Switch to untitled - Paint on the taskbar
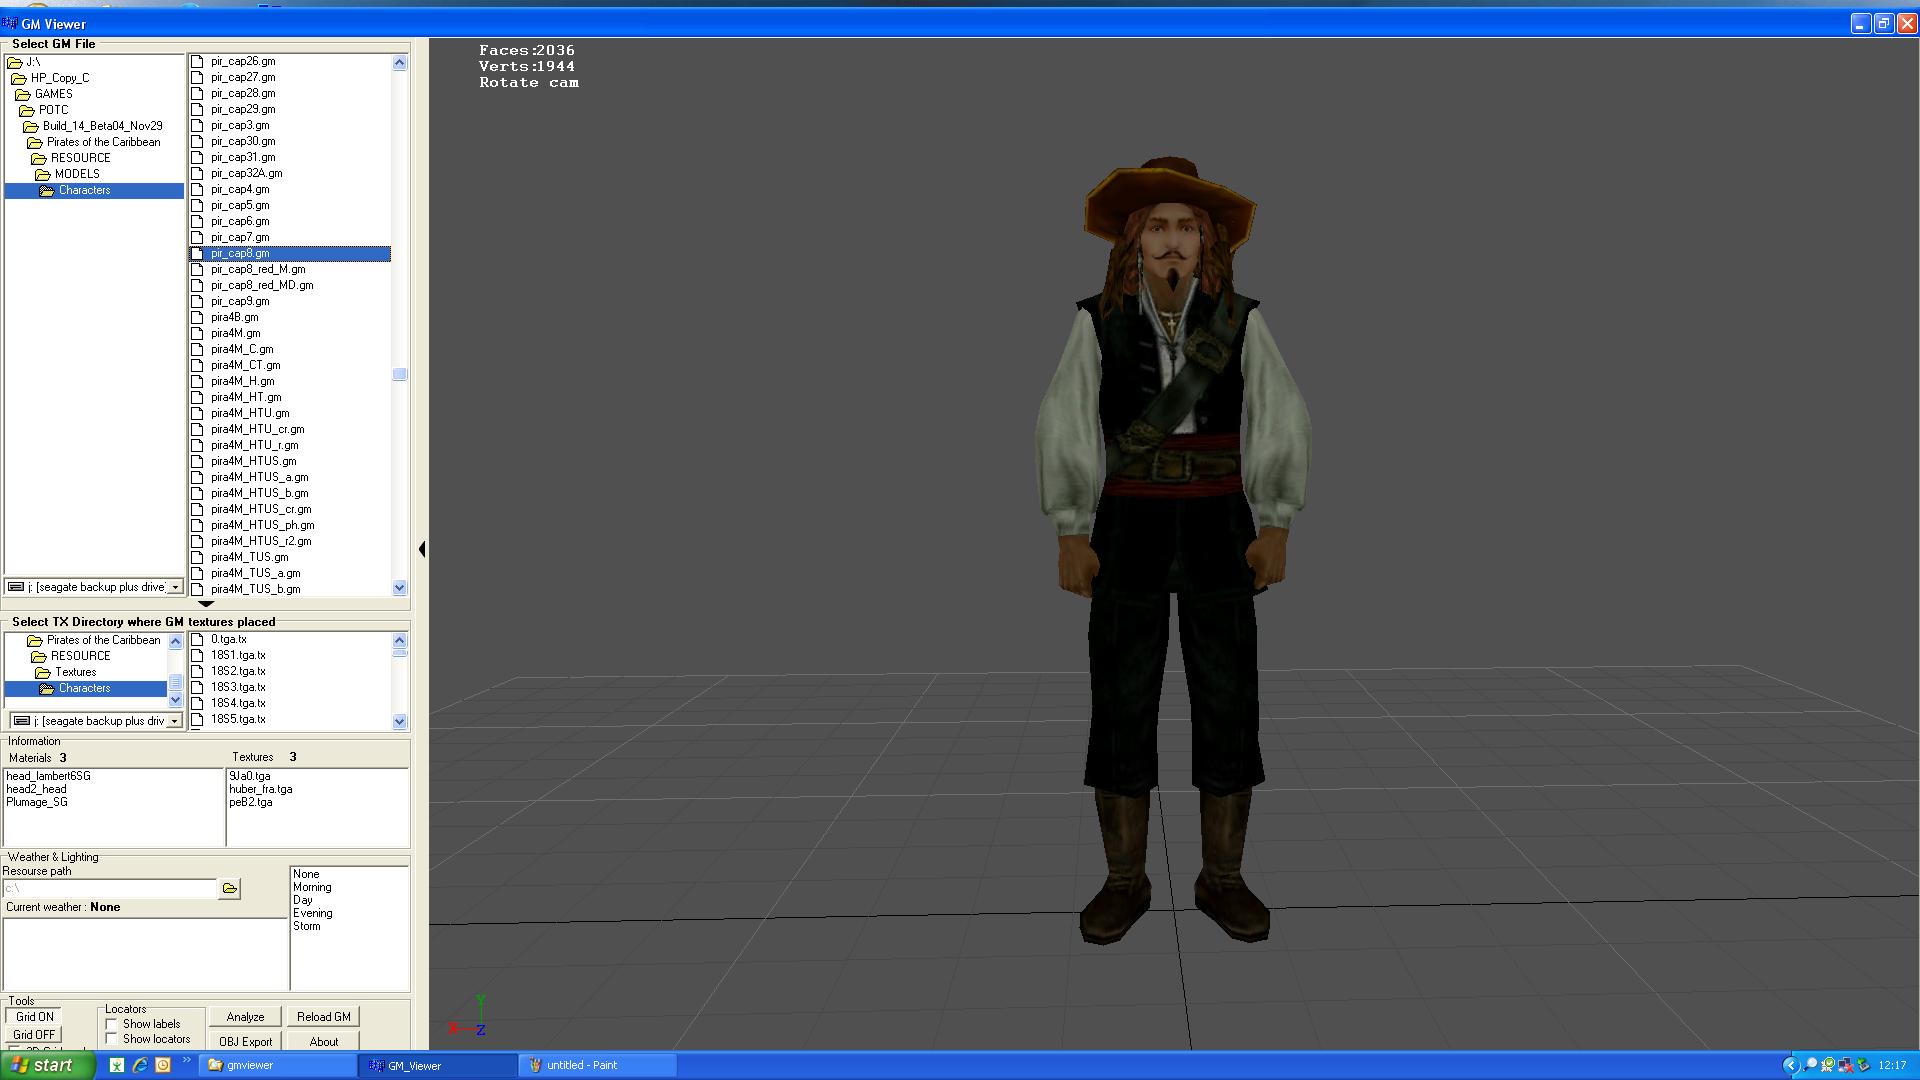This screenshot has height=1080, width=1920. [x=597, y=1065]
